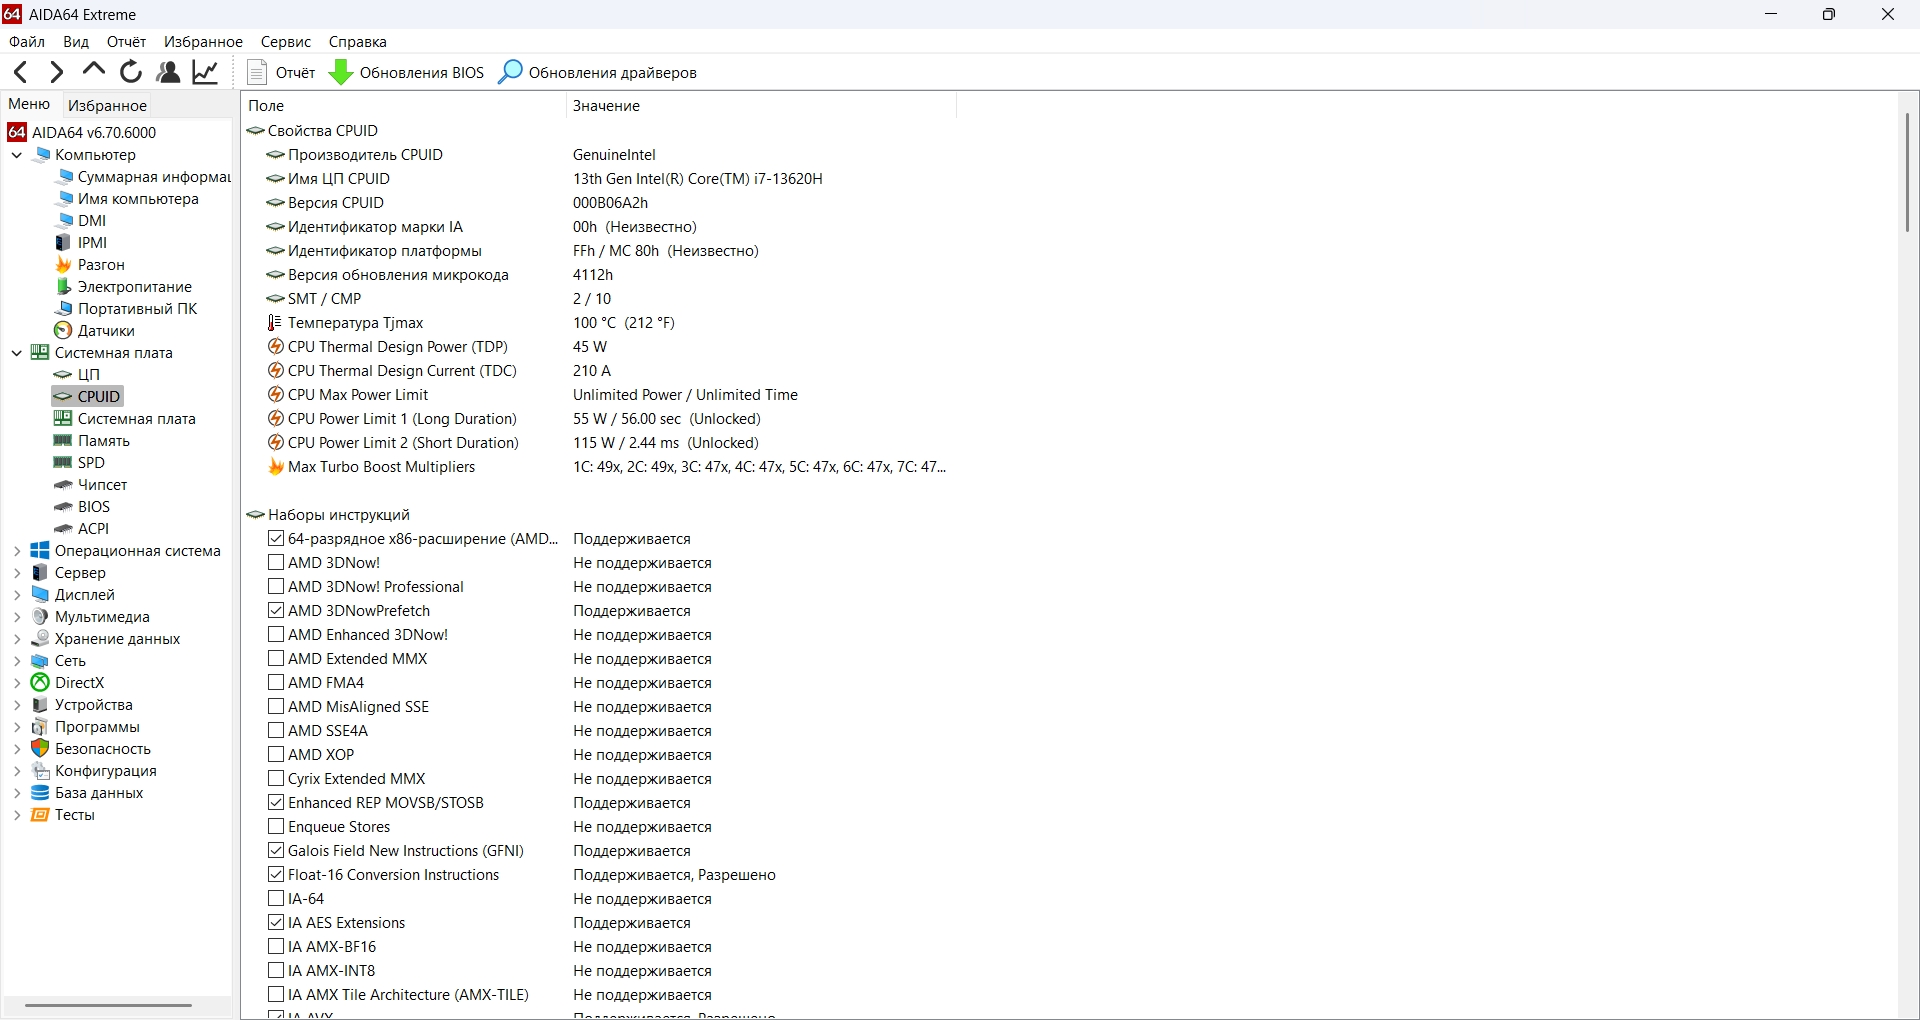Select the IPMI item in the tree
Screen dimensions: 1920x1020
pos(81,243)
